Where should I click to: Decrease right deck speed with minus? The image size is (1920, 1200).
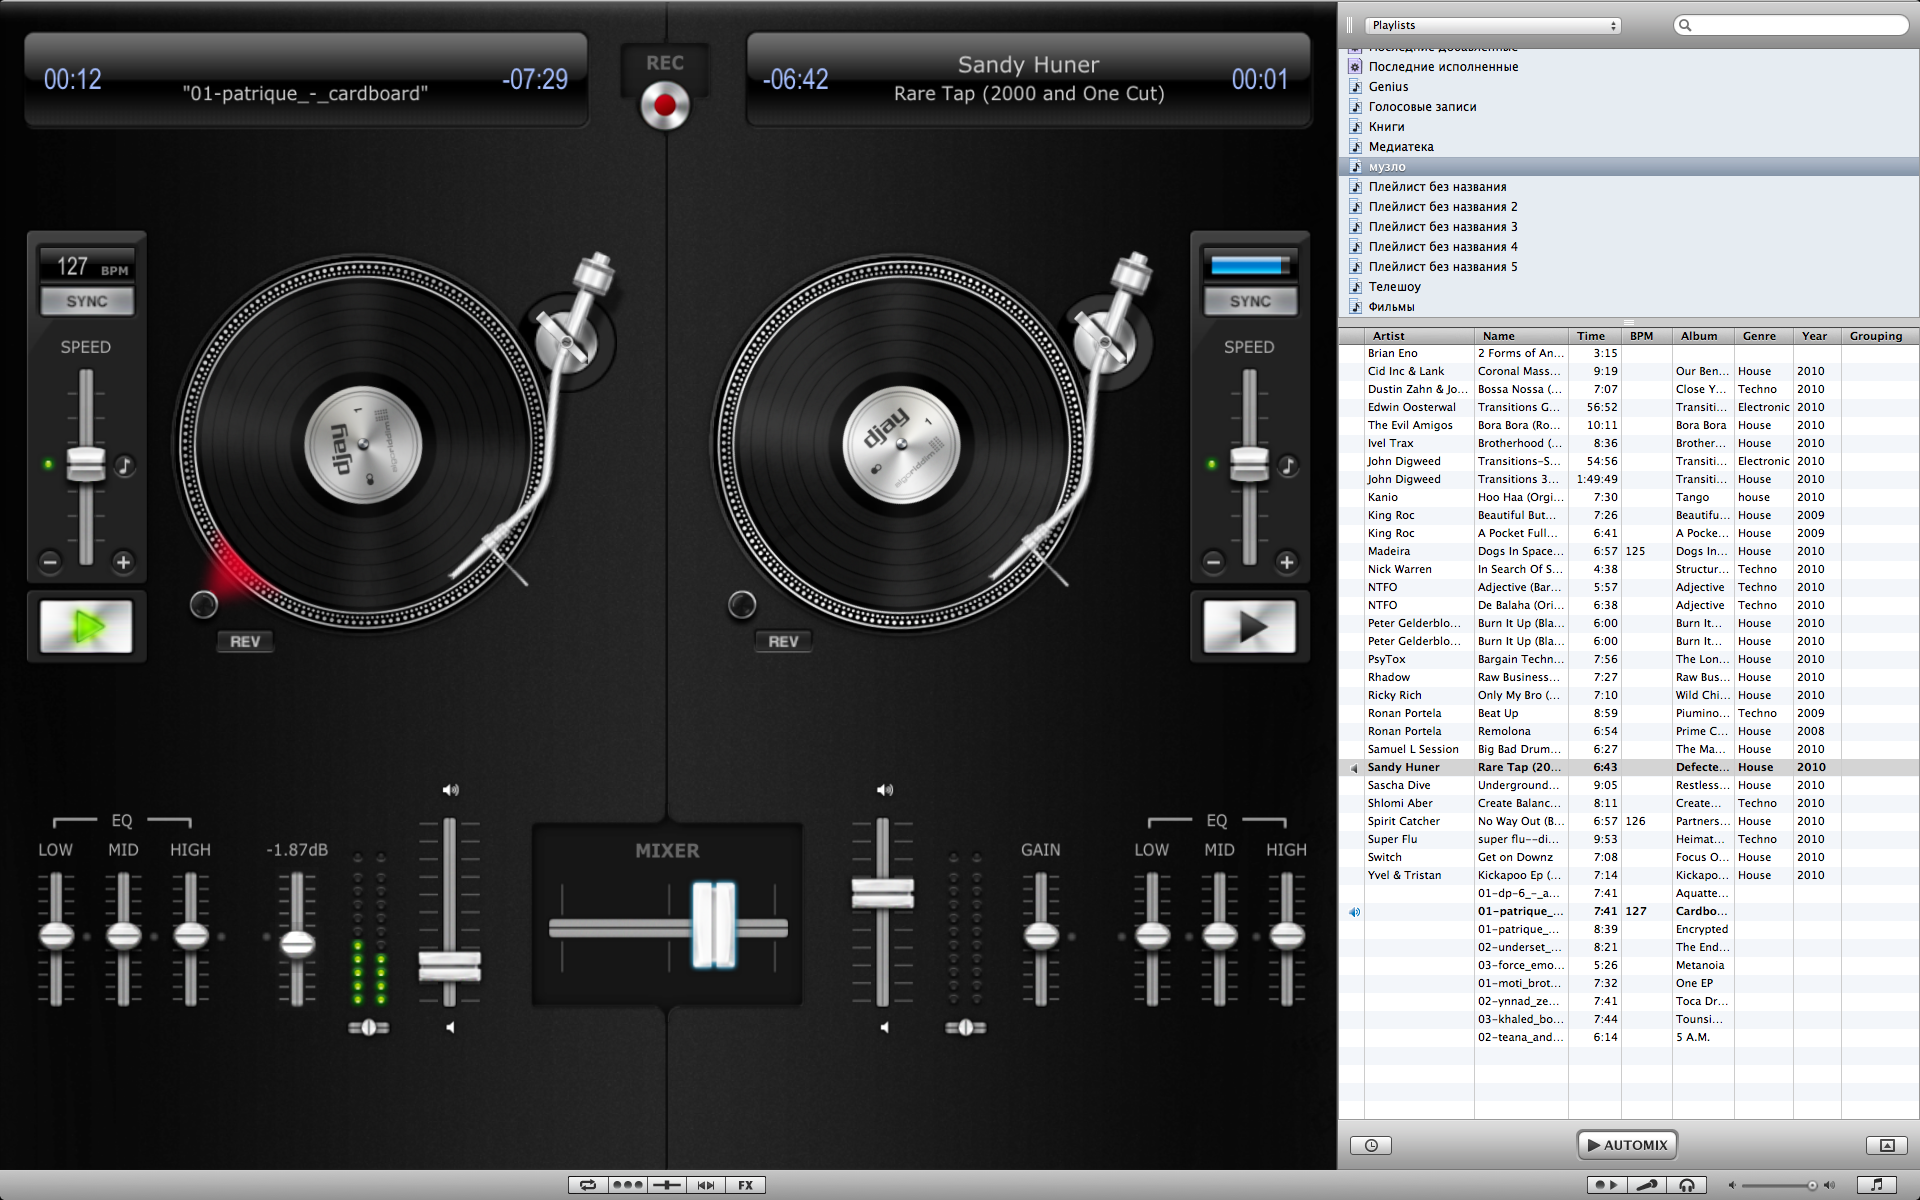tap(1213, 562)
